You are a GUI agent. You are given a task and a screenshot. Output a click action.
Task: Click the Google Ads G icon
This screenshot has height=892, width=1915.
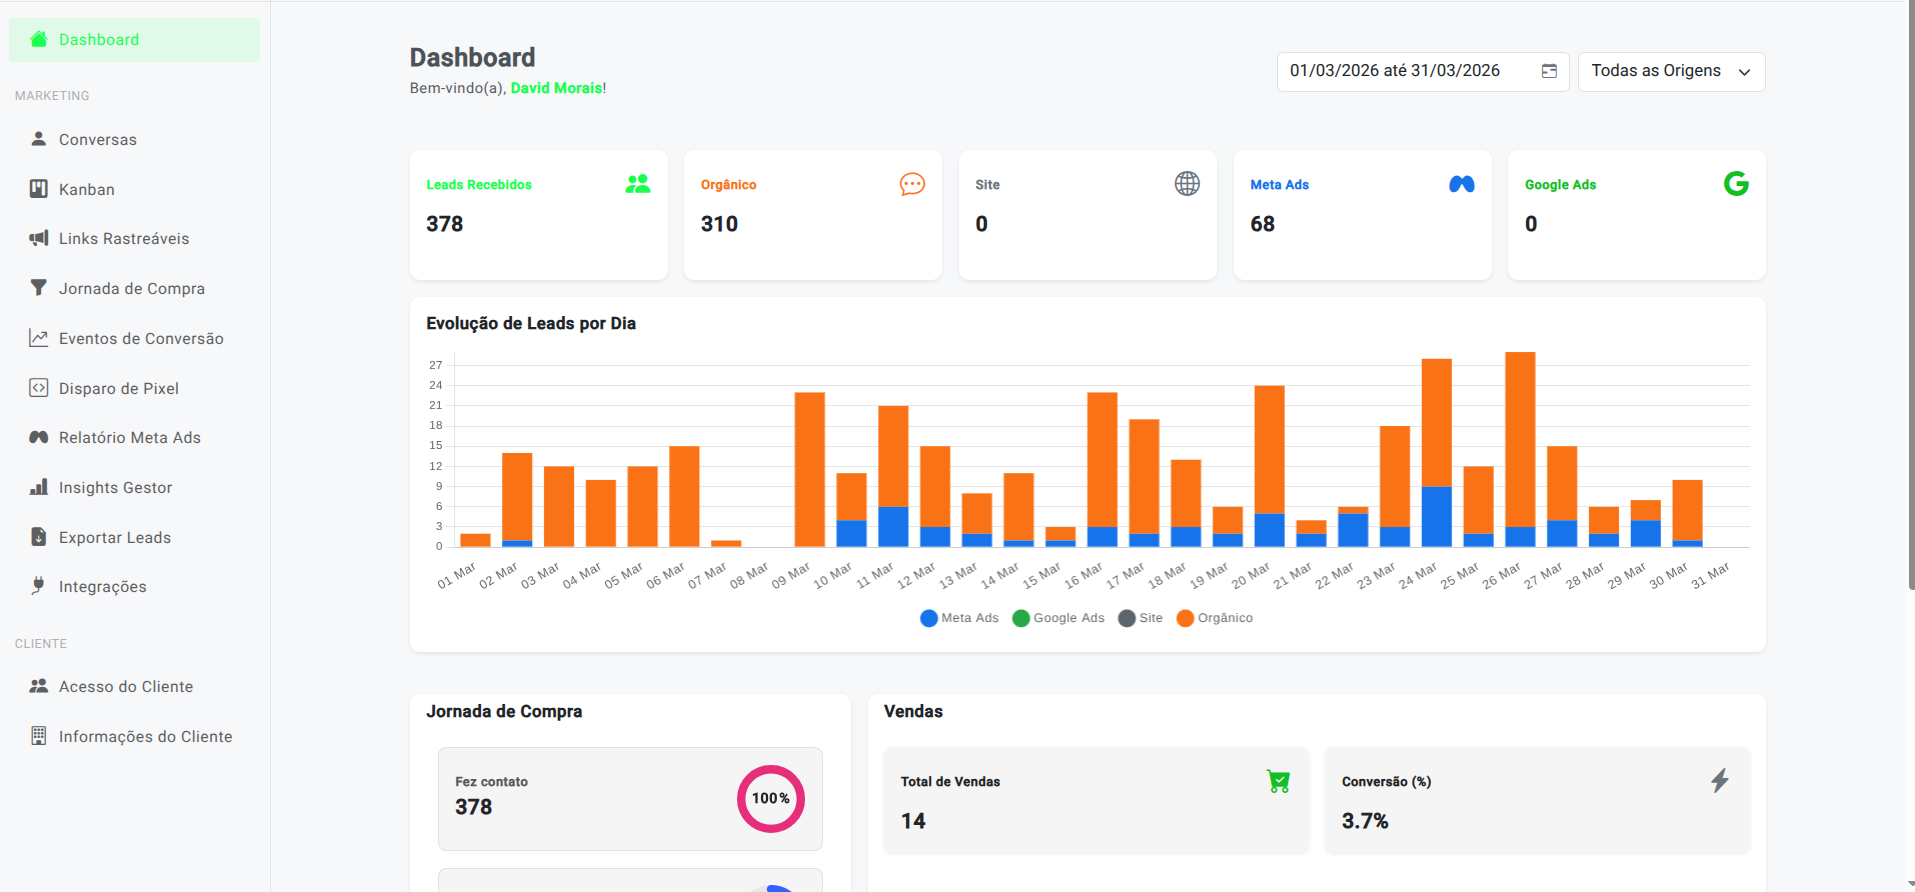pyautogui.click(x=1736, y=183)
